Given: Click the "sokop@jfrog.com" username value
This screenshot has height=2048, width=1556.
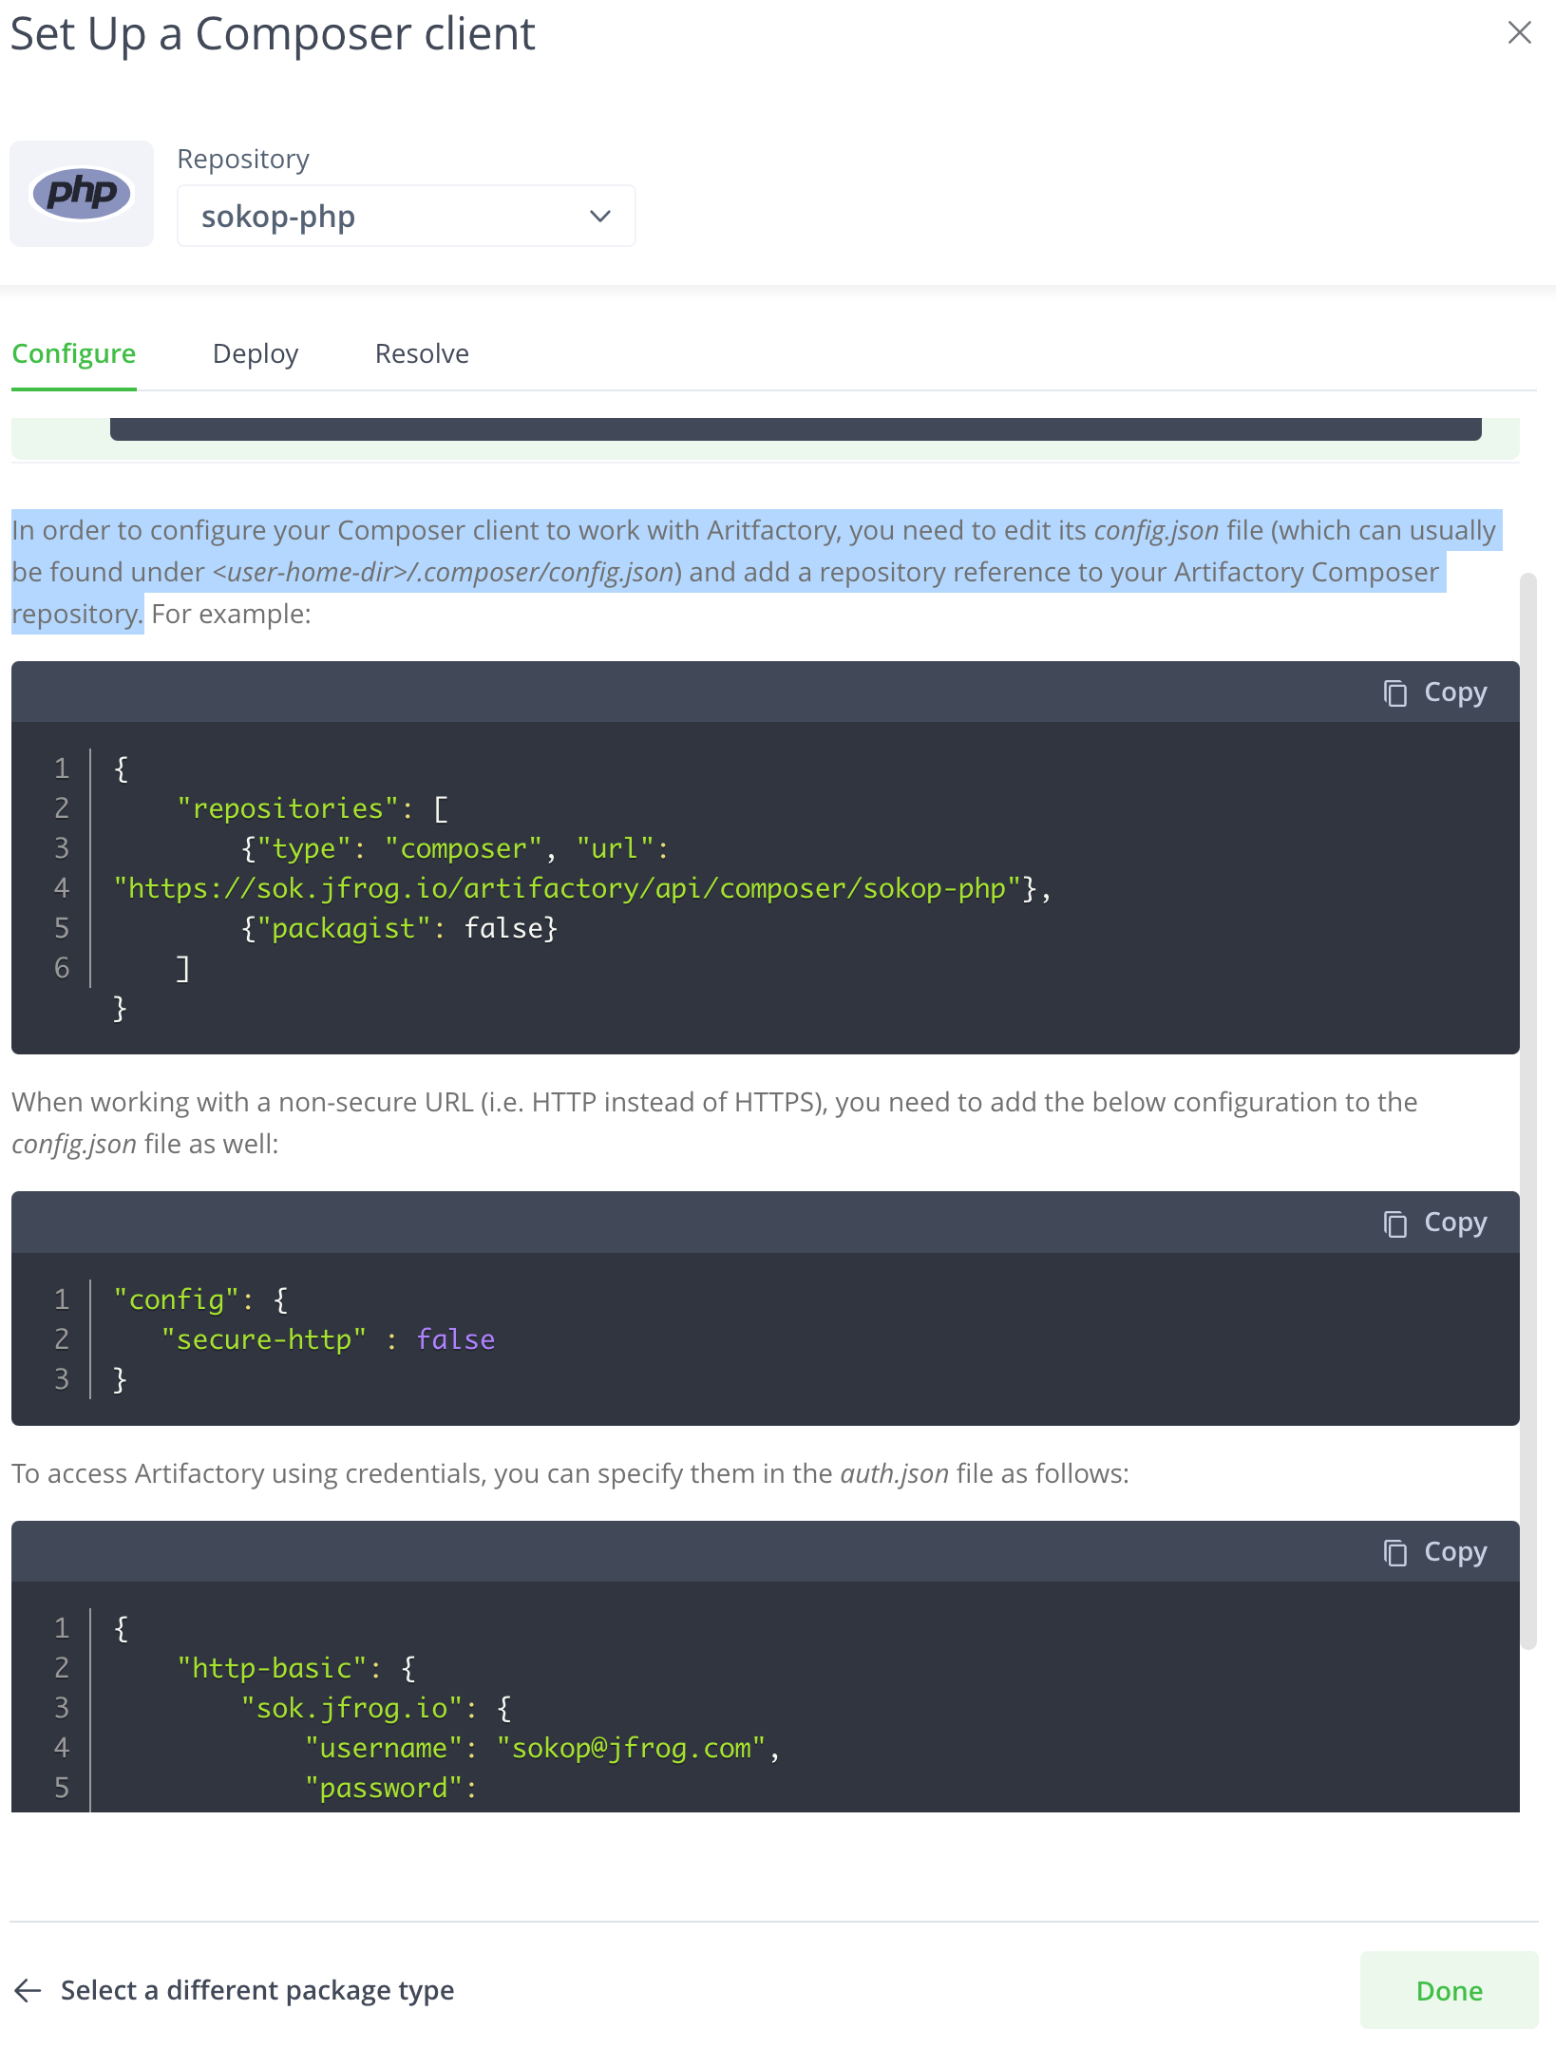Looking at the screenshot, I should pos(631,1748).
